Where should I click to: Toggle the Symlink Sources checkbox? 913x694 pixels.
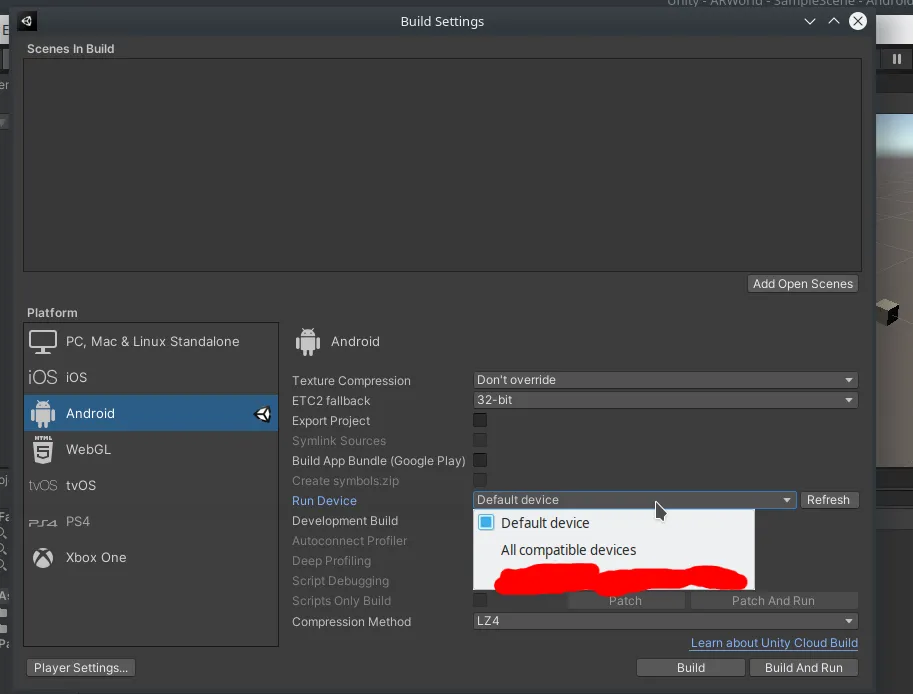point(480,440)
